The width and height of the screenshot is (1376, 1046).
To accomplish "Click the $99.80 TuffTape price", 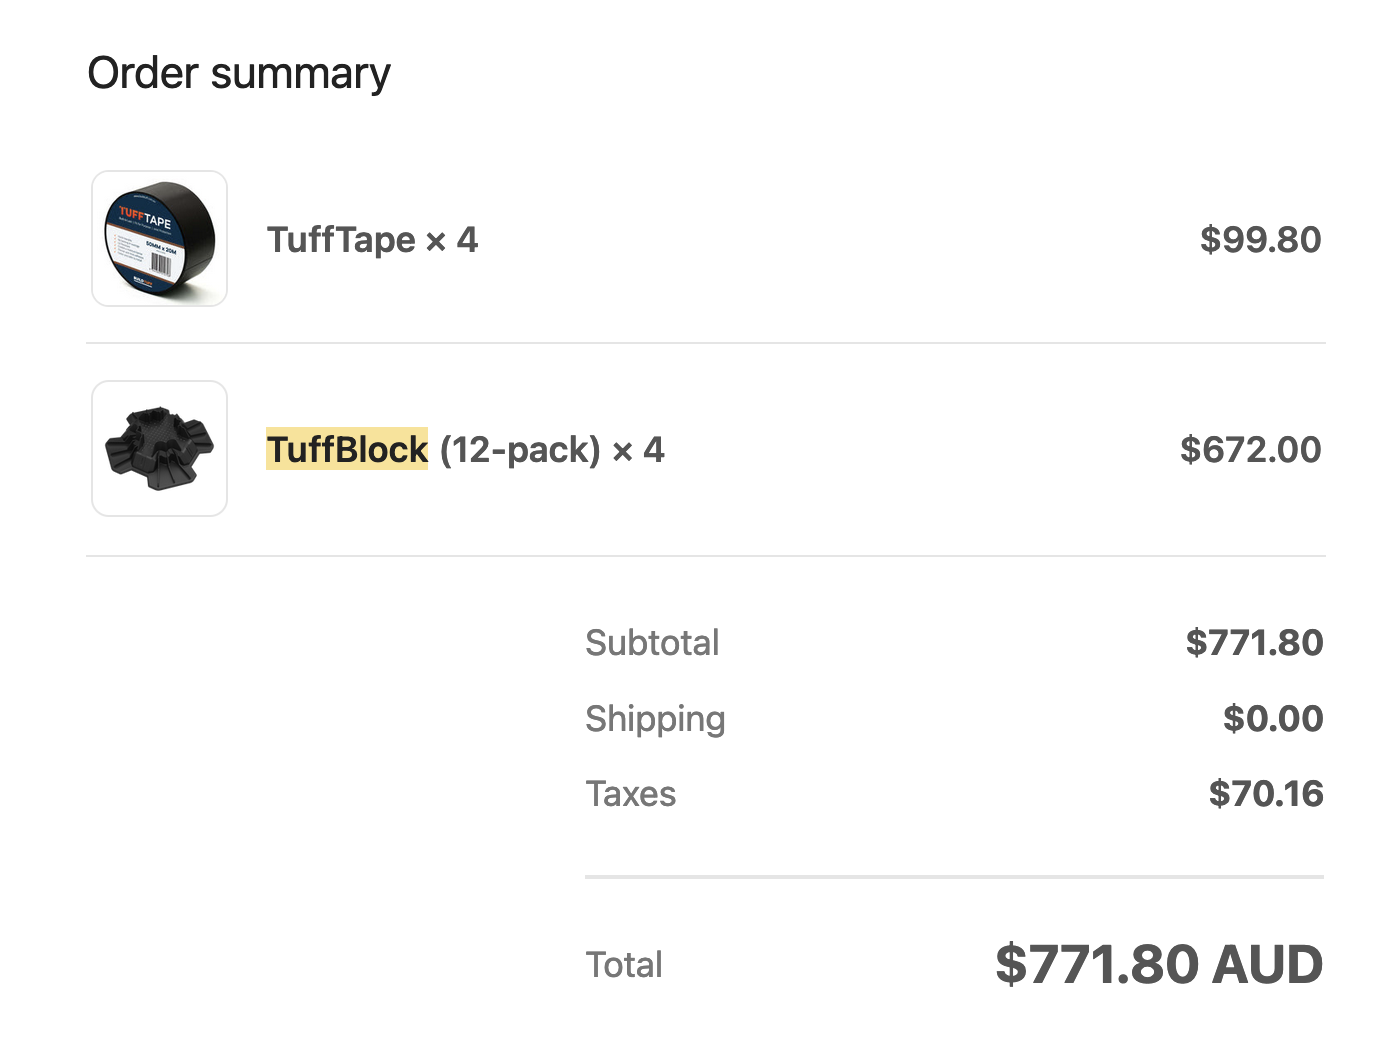I will pyautogui.click(x=1260, y=240).
